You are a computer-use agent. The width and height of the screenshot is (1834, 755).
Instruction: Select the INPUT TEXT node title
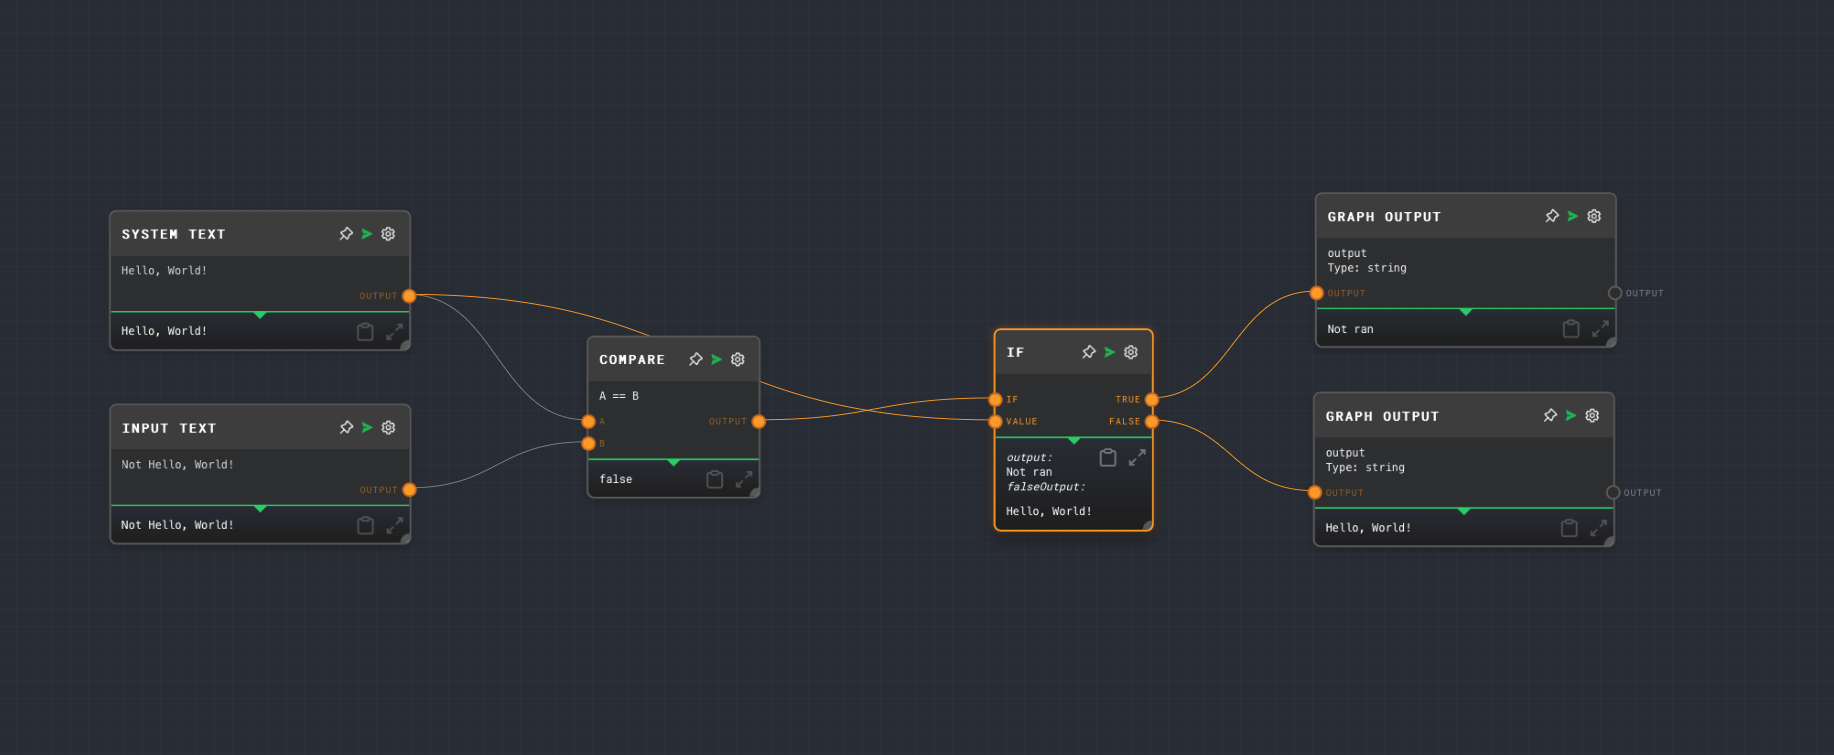[x=169, y=428]
